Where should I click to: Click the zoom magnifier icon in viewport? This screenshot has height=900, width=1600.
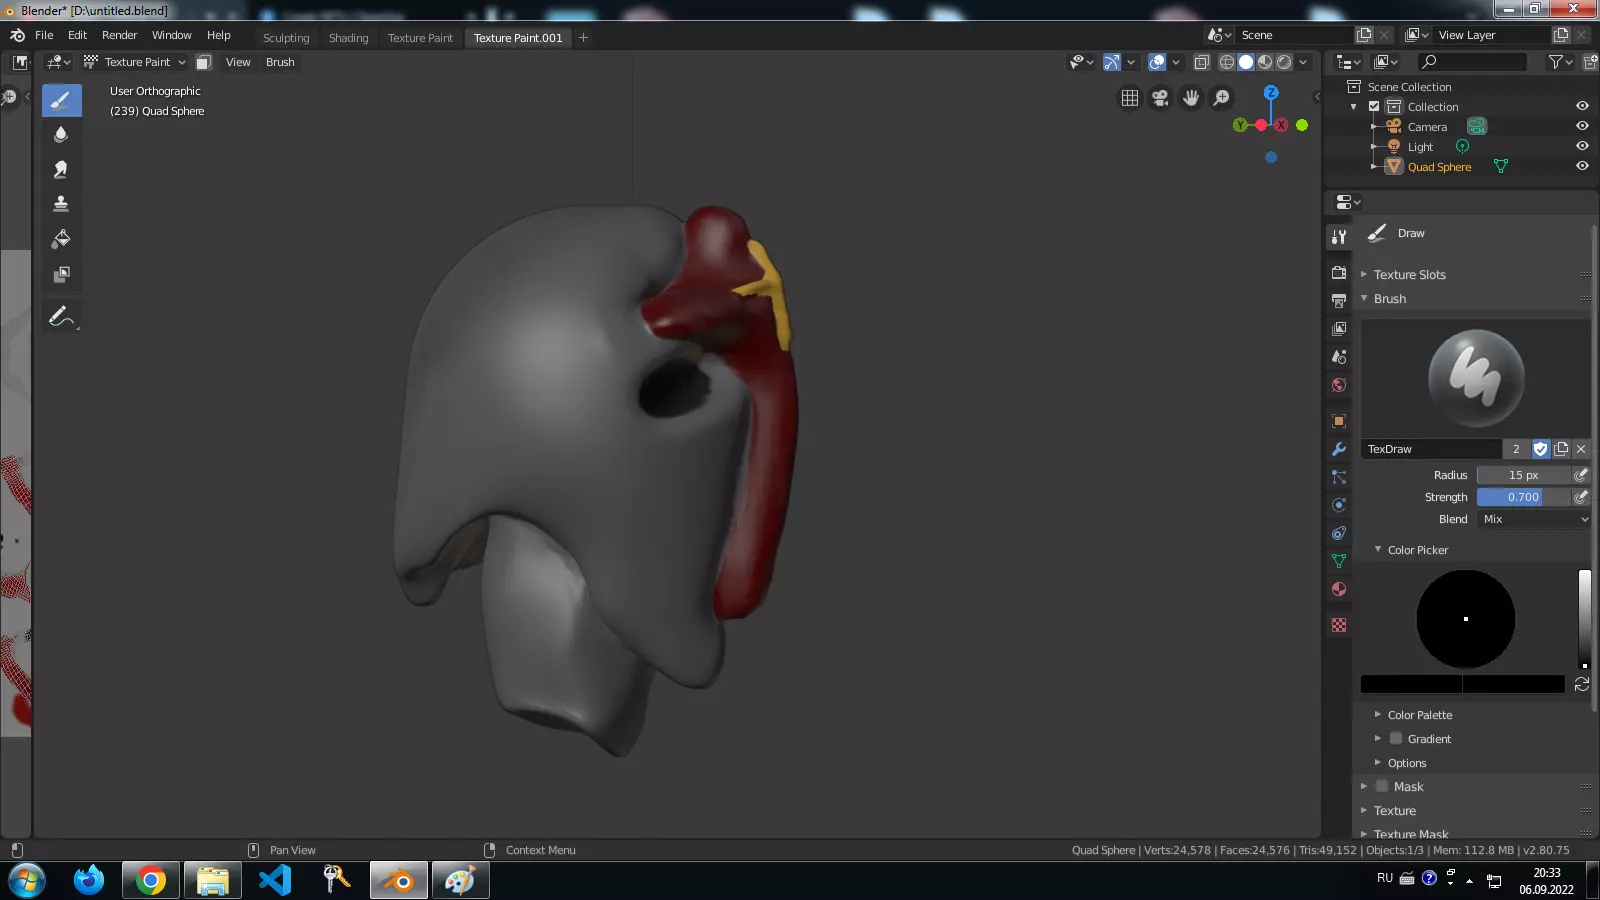(x=1222, y=98)
